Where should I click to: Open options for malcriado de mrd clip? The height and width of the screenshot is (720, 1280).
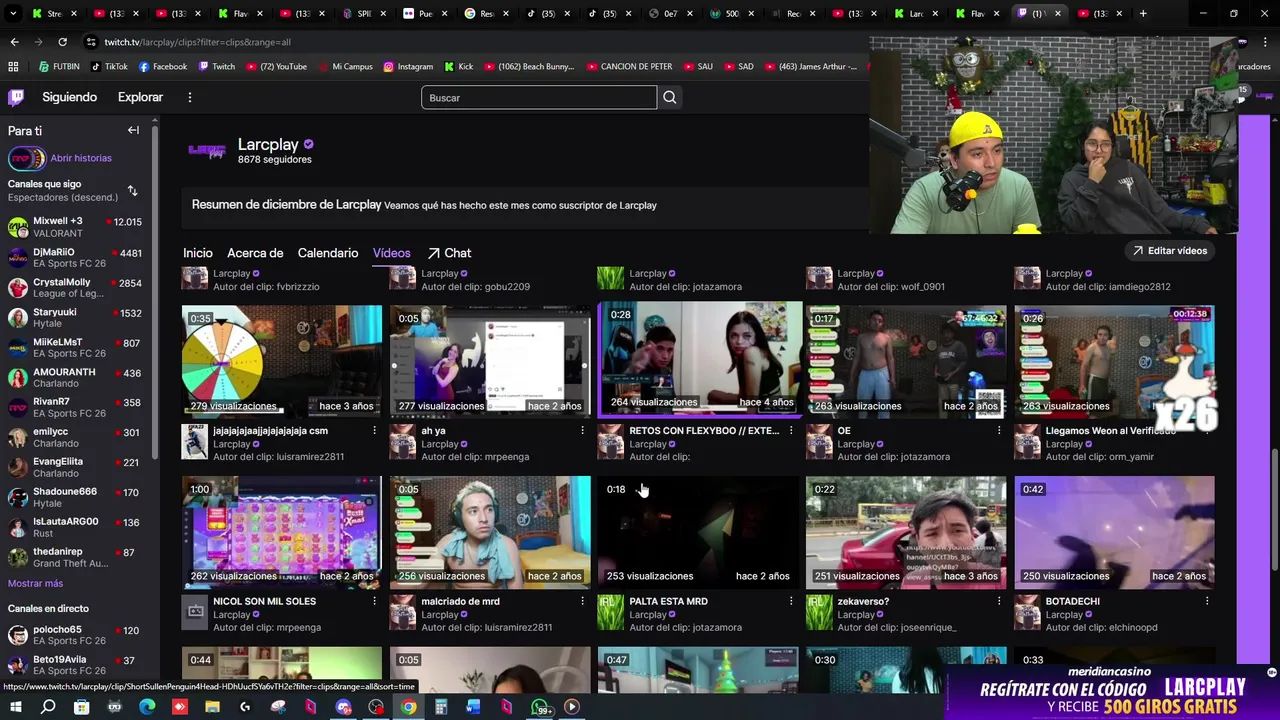[582, 601]
